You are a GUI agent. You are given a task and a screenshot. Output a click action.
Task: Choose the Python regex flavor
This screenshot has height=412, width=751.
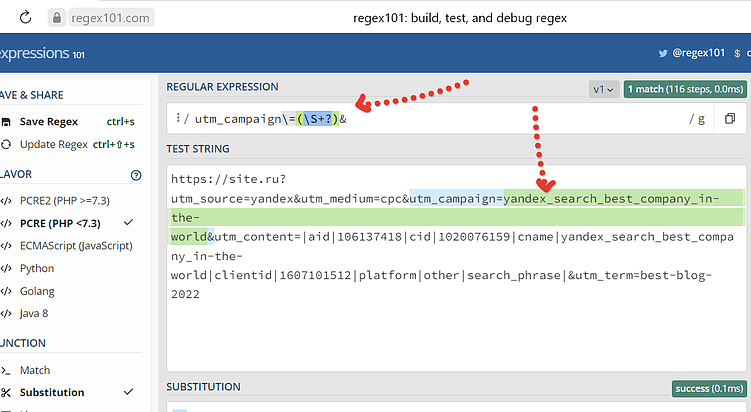38,268
